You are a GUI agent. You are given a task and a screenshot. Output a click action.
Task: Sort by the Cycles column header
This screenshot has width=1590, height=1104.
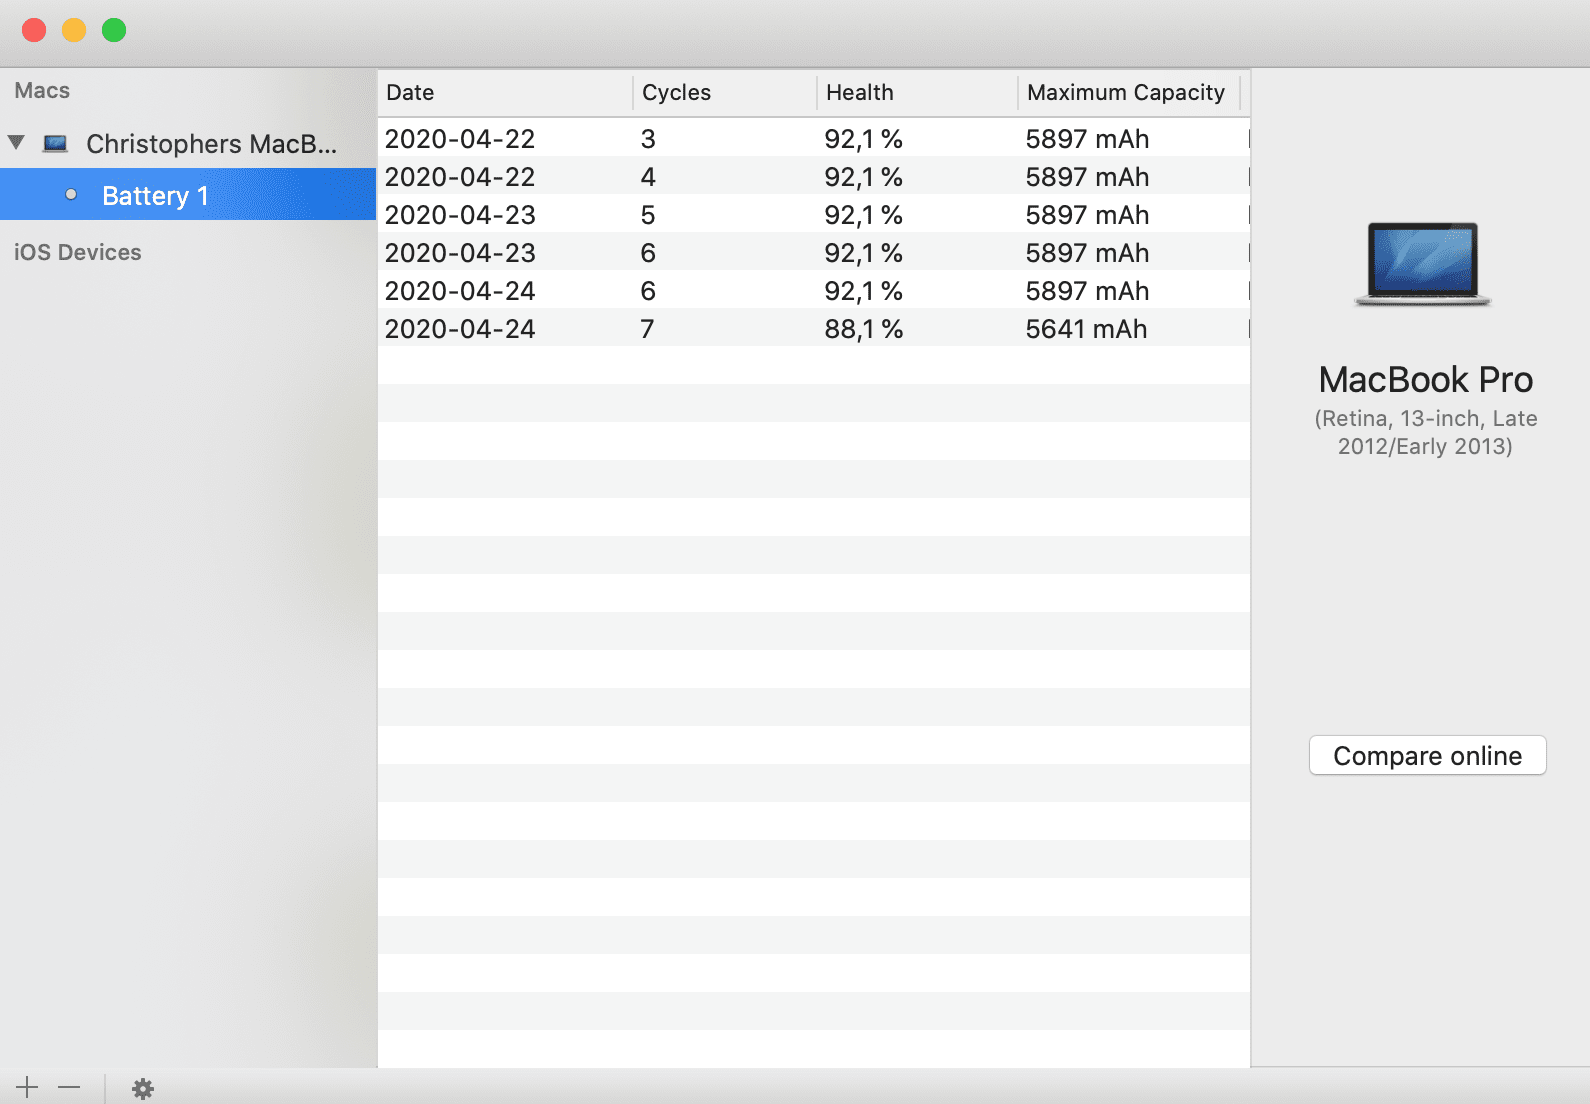pos(725,92)
